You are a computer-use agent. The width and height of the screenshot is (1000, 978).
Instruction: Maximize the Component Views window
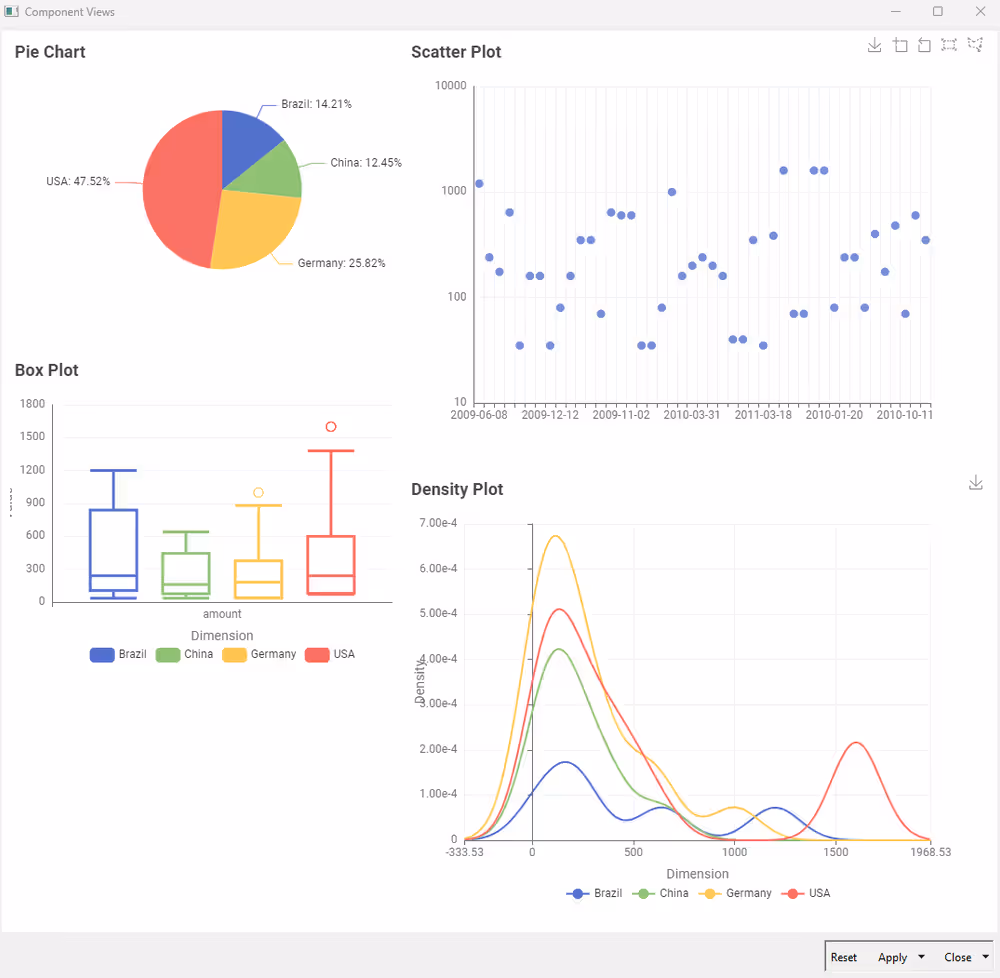point(937,12)
